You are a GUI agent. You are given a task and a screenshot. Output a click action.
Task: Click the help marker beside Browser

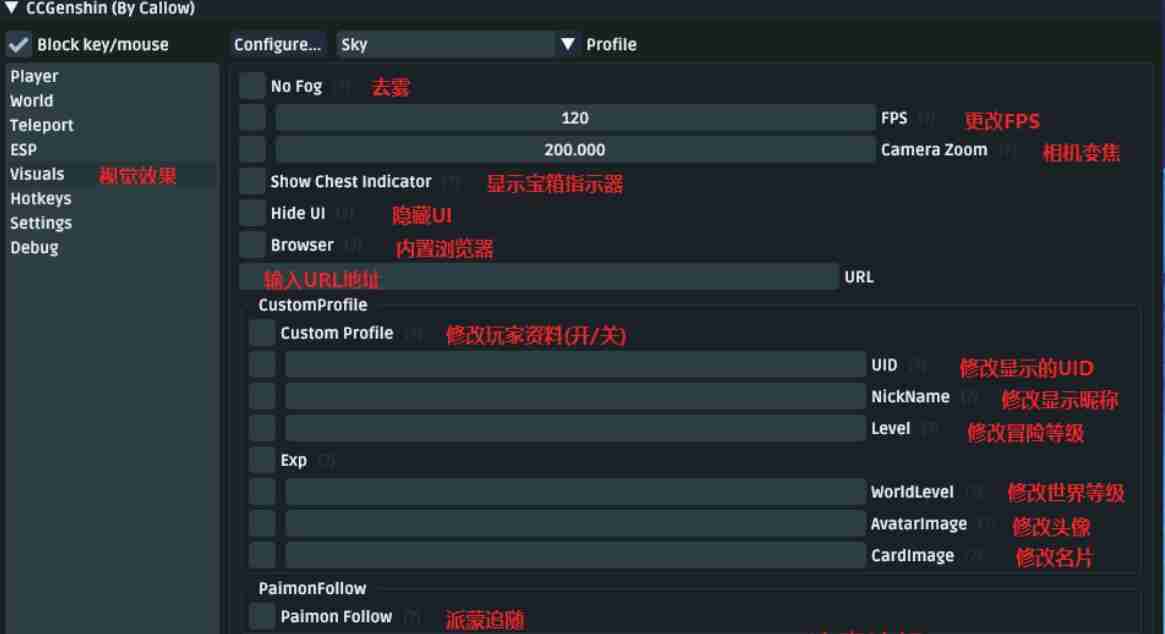point(353,245)
